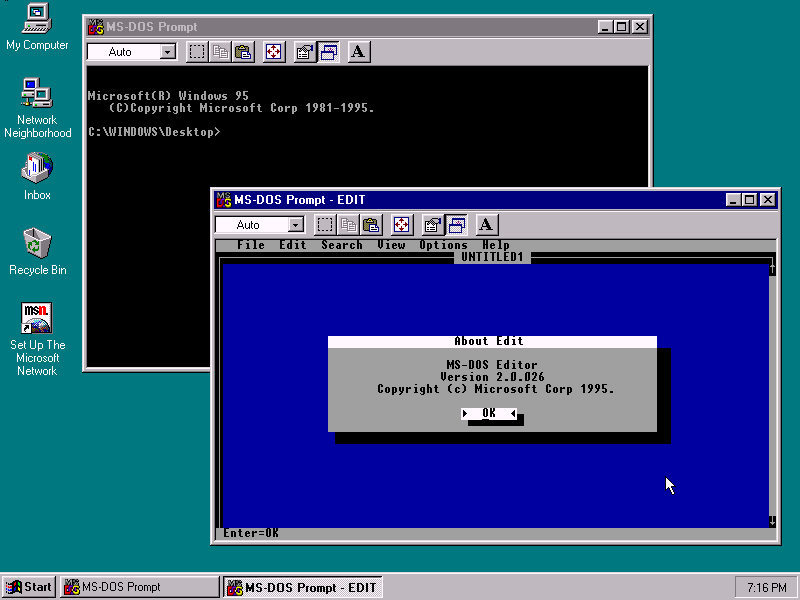Screen dimensions: 800x600
Task: Open File menu in MS-DOS Editor
Action: 251,245
